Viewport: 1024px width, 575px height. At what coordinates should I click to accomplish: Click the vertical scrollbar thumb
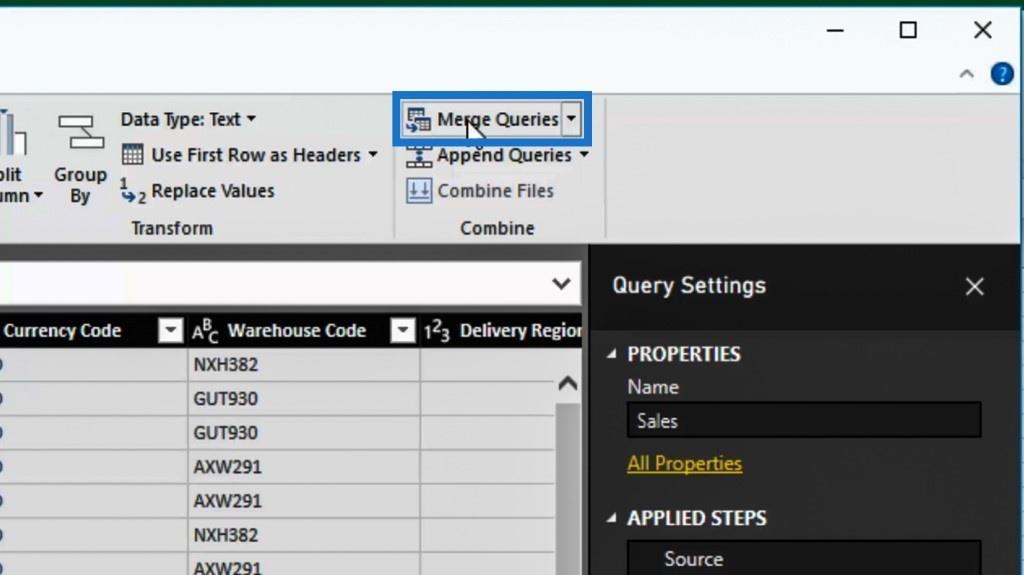point(568,489)
